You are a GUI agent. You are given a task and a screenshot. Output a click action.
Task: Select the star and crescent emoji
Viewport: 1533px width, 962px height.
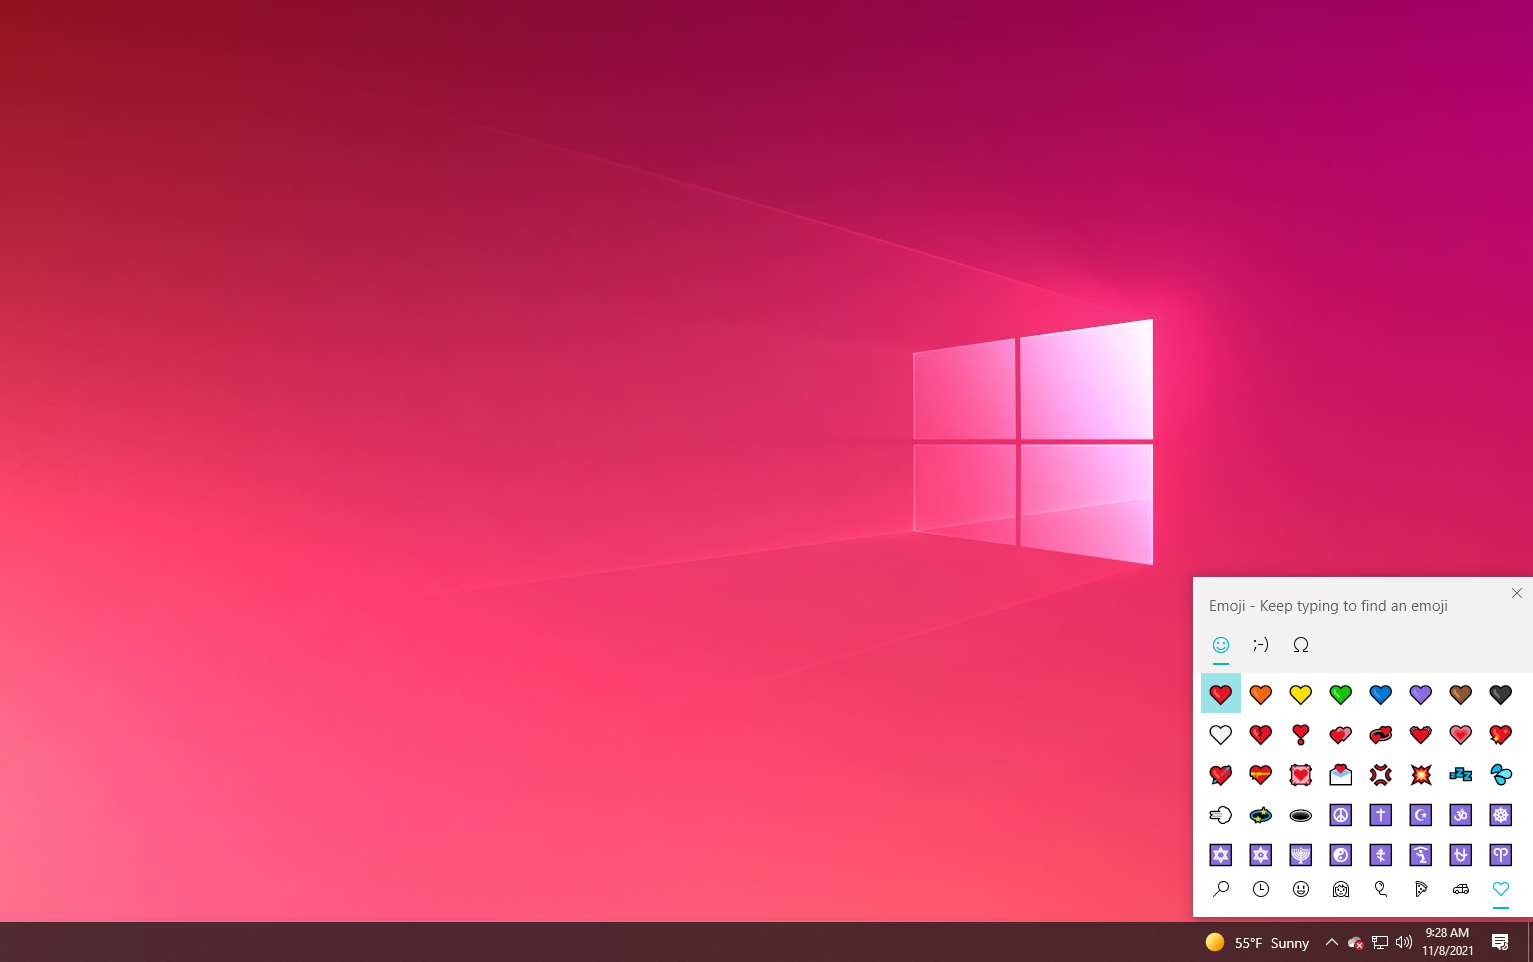[x=1421, y=815]
